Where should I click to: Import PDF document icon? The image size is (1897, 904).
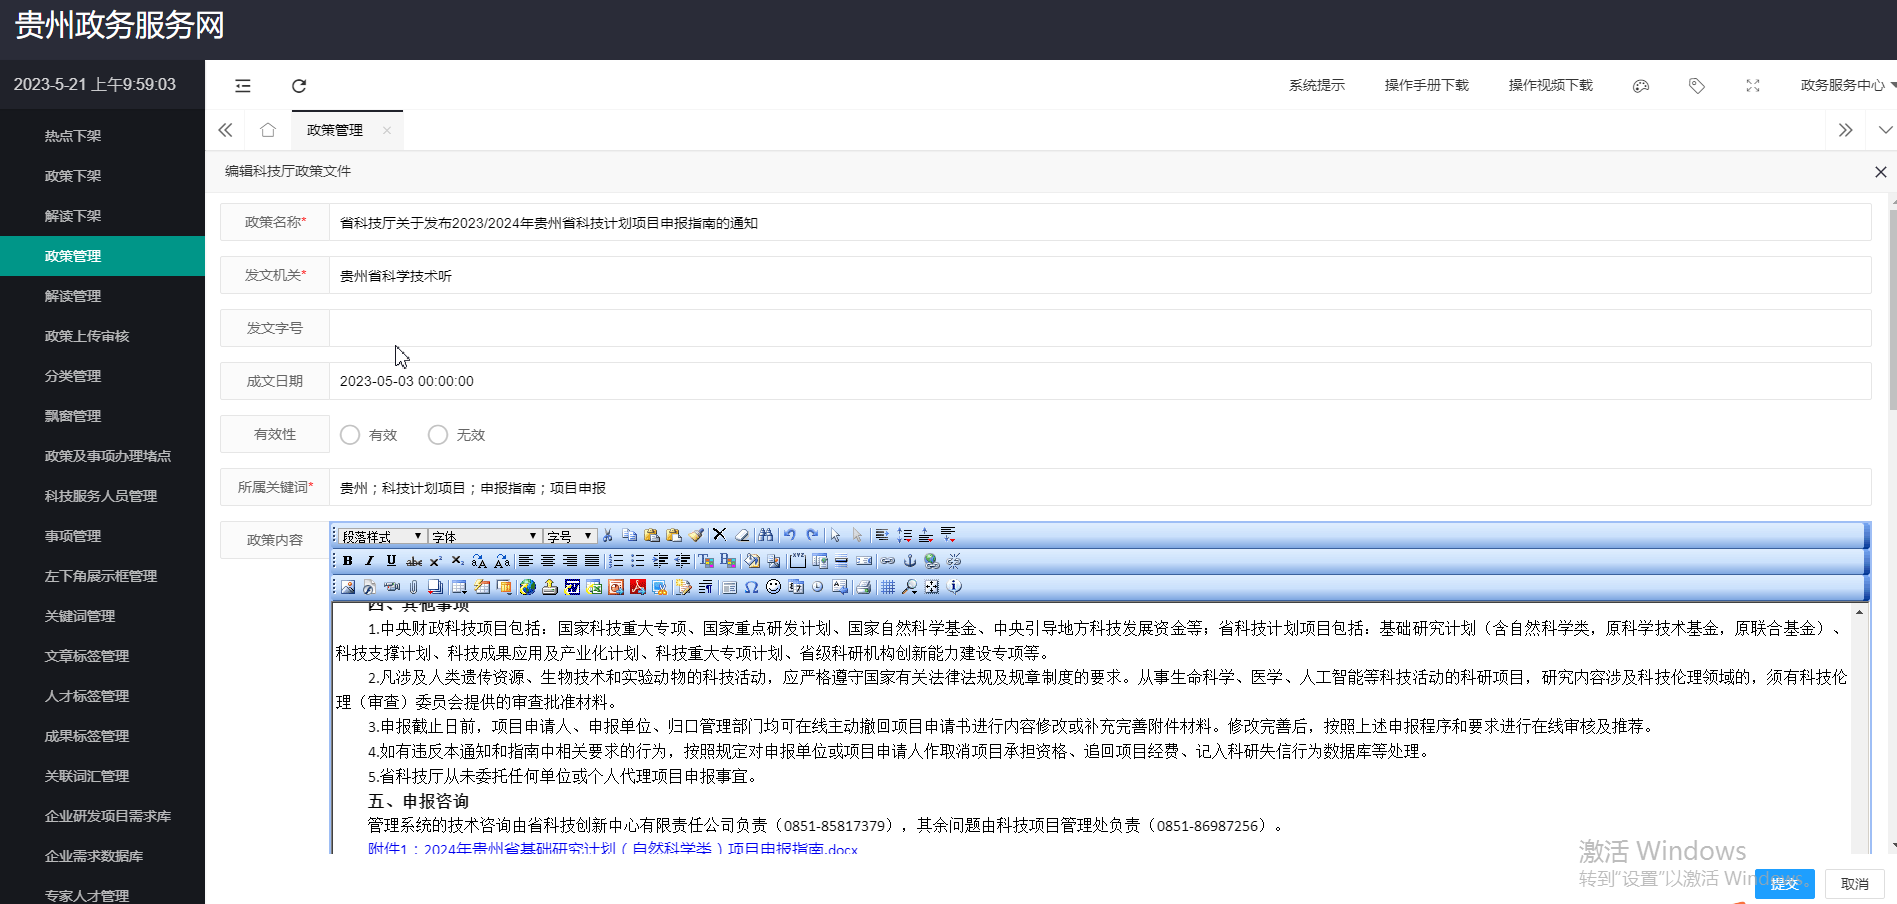tap(638, 587)
